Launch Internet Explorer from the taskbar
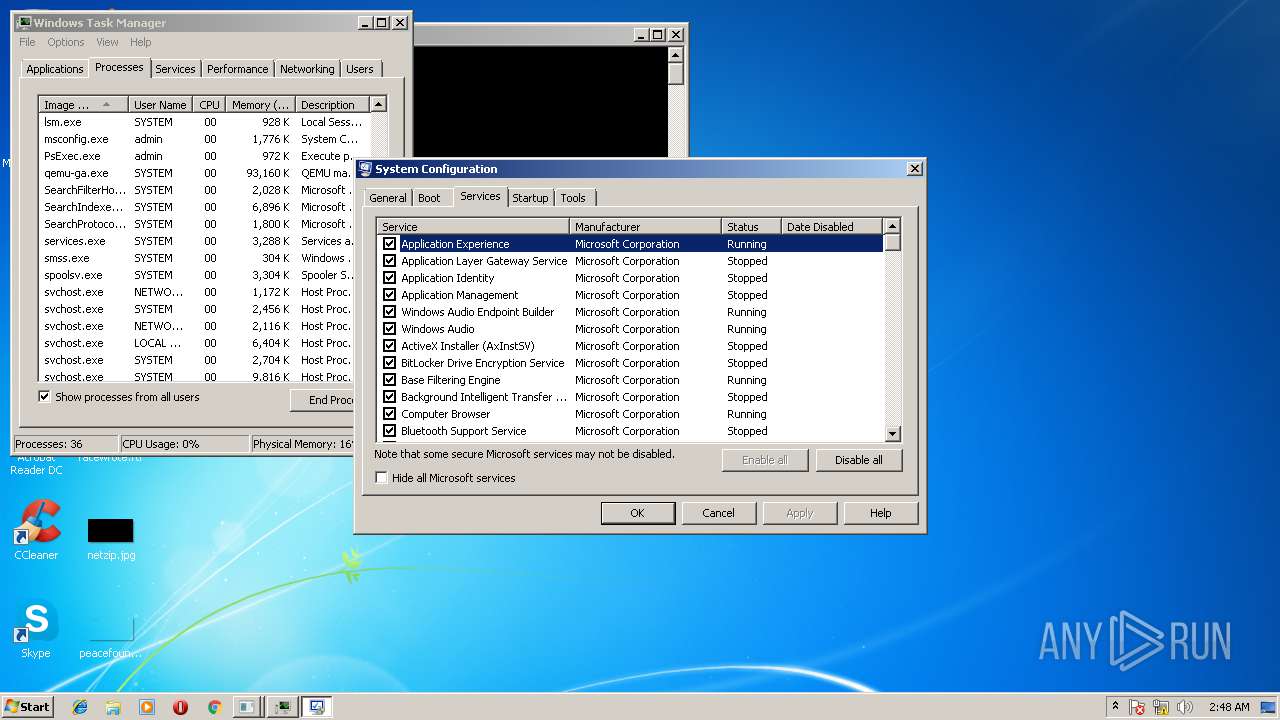The height and width of the screenshot is (720, 1280). click(80, 707)
